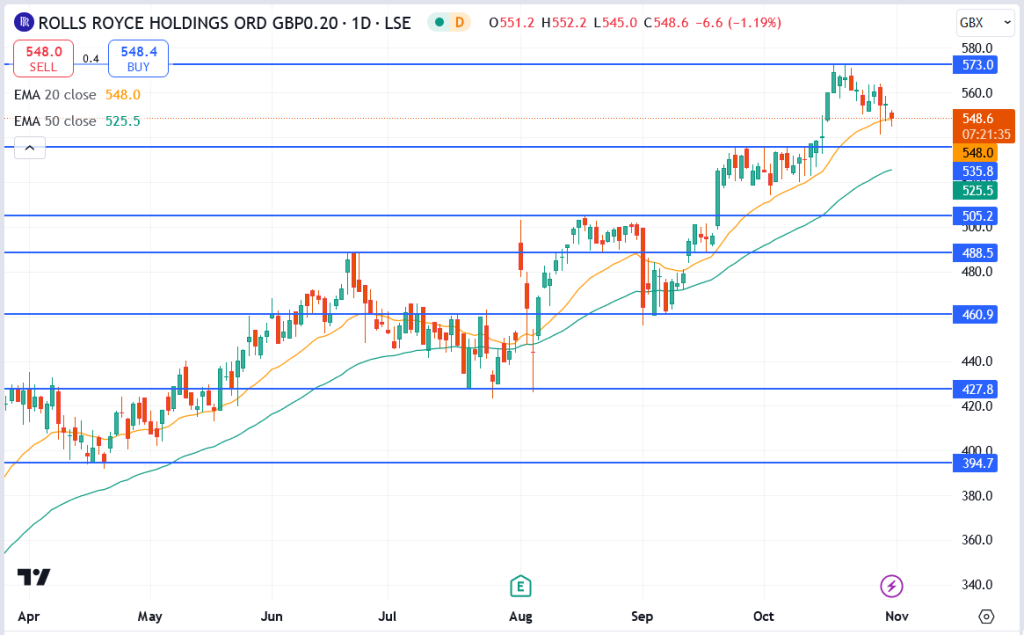The width and height of the screenshot is (1024, 635).
Task: Select the EMA 20 close indicator label
Action: click(x=55, y=95)
